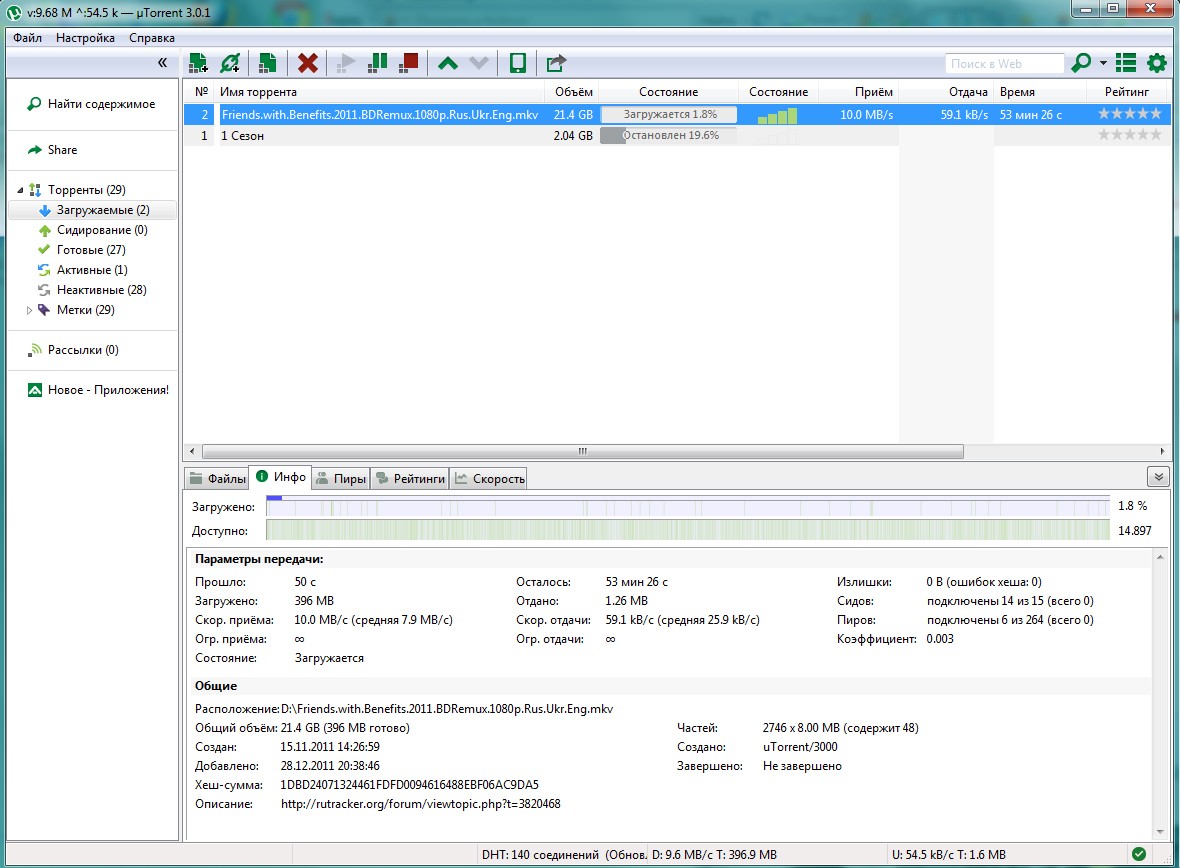Switch to the Пиры tab
The image size is (1180, 868).
tap(341, 479)
